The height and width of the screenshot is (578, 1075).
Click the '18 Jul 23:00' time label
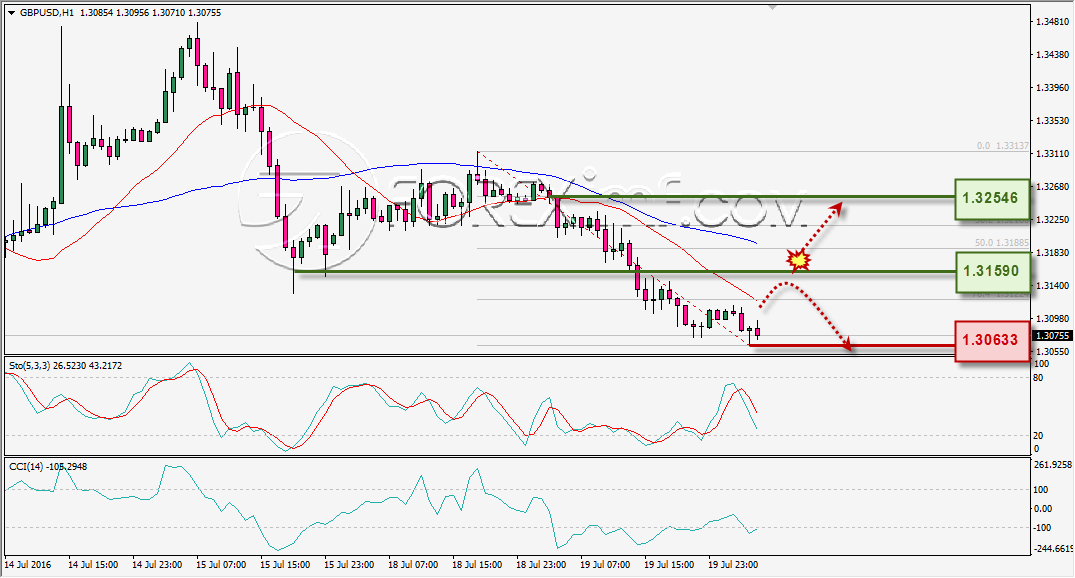pos(541,565)
